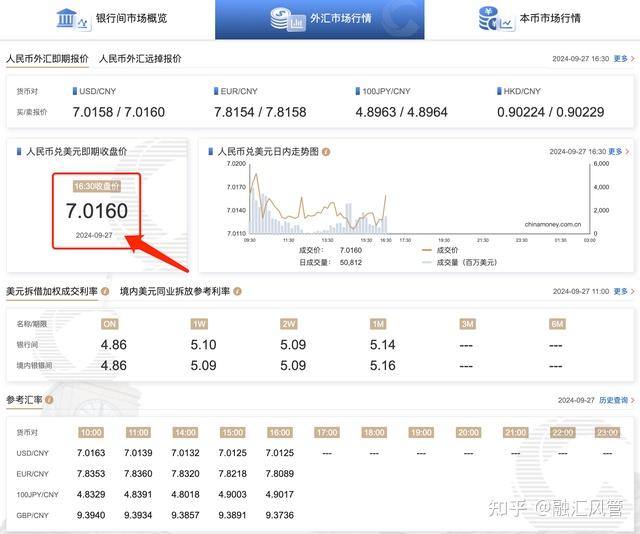Open 更多 link in intraday chart panel

(x=618, y=151)
